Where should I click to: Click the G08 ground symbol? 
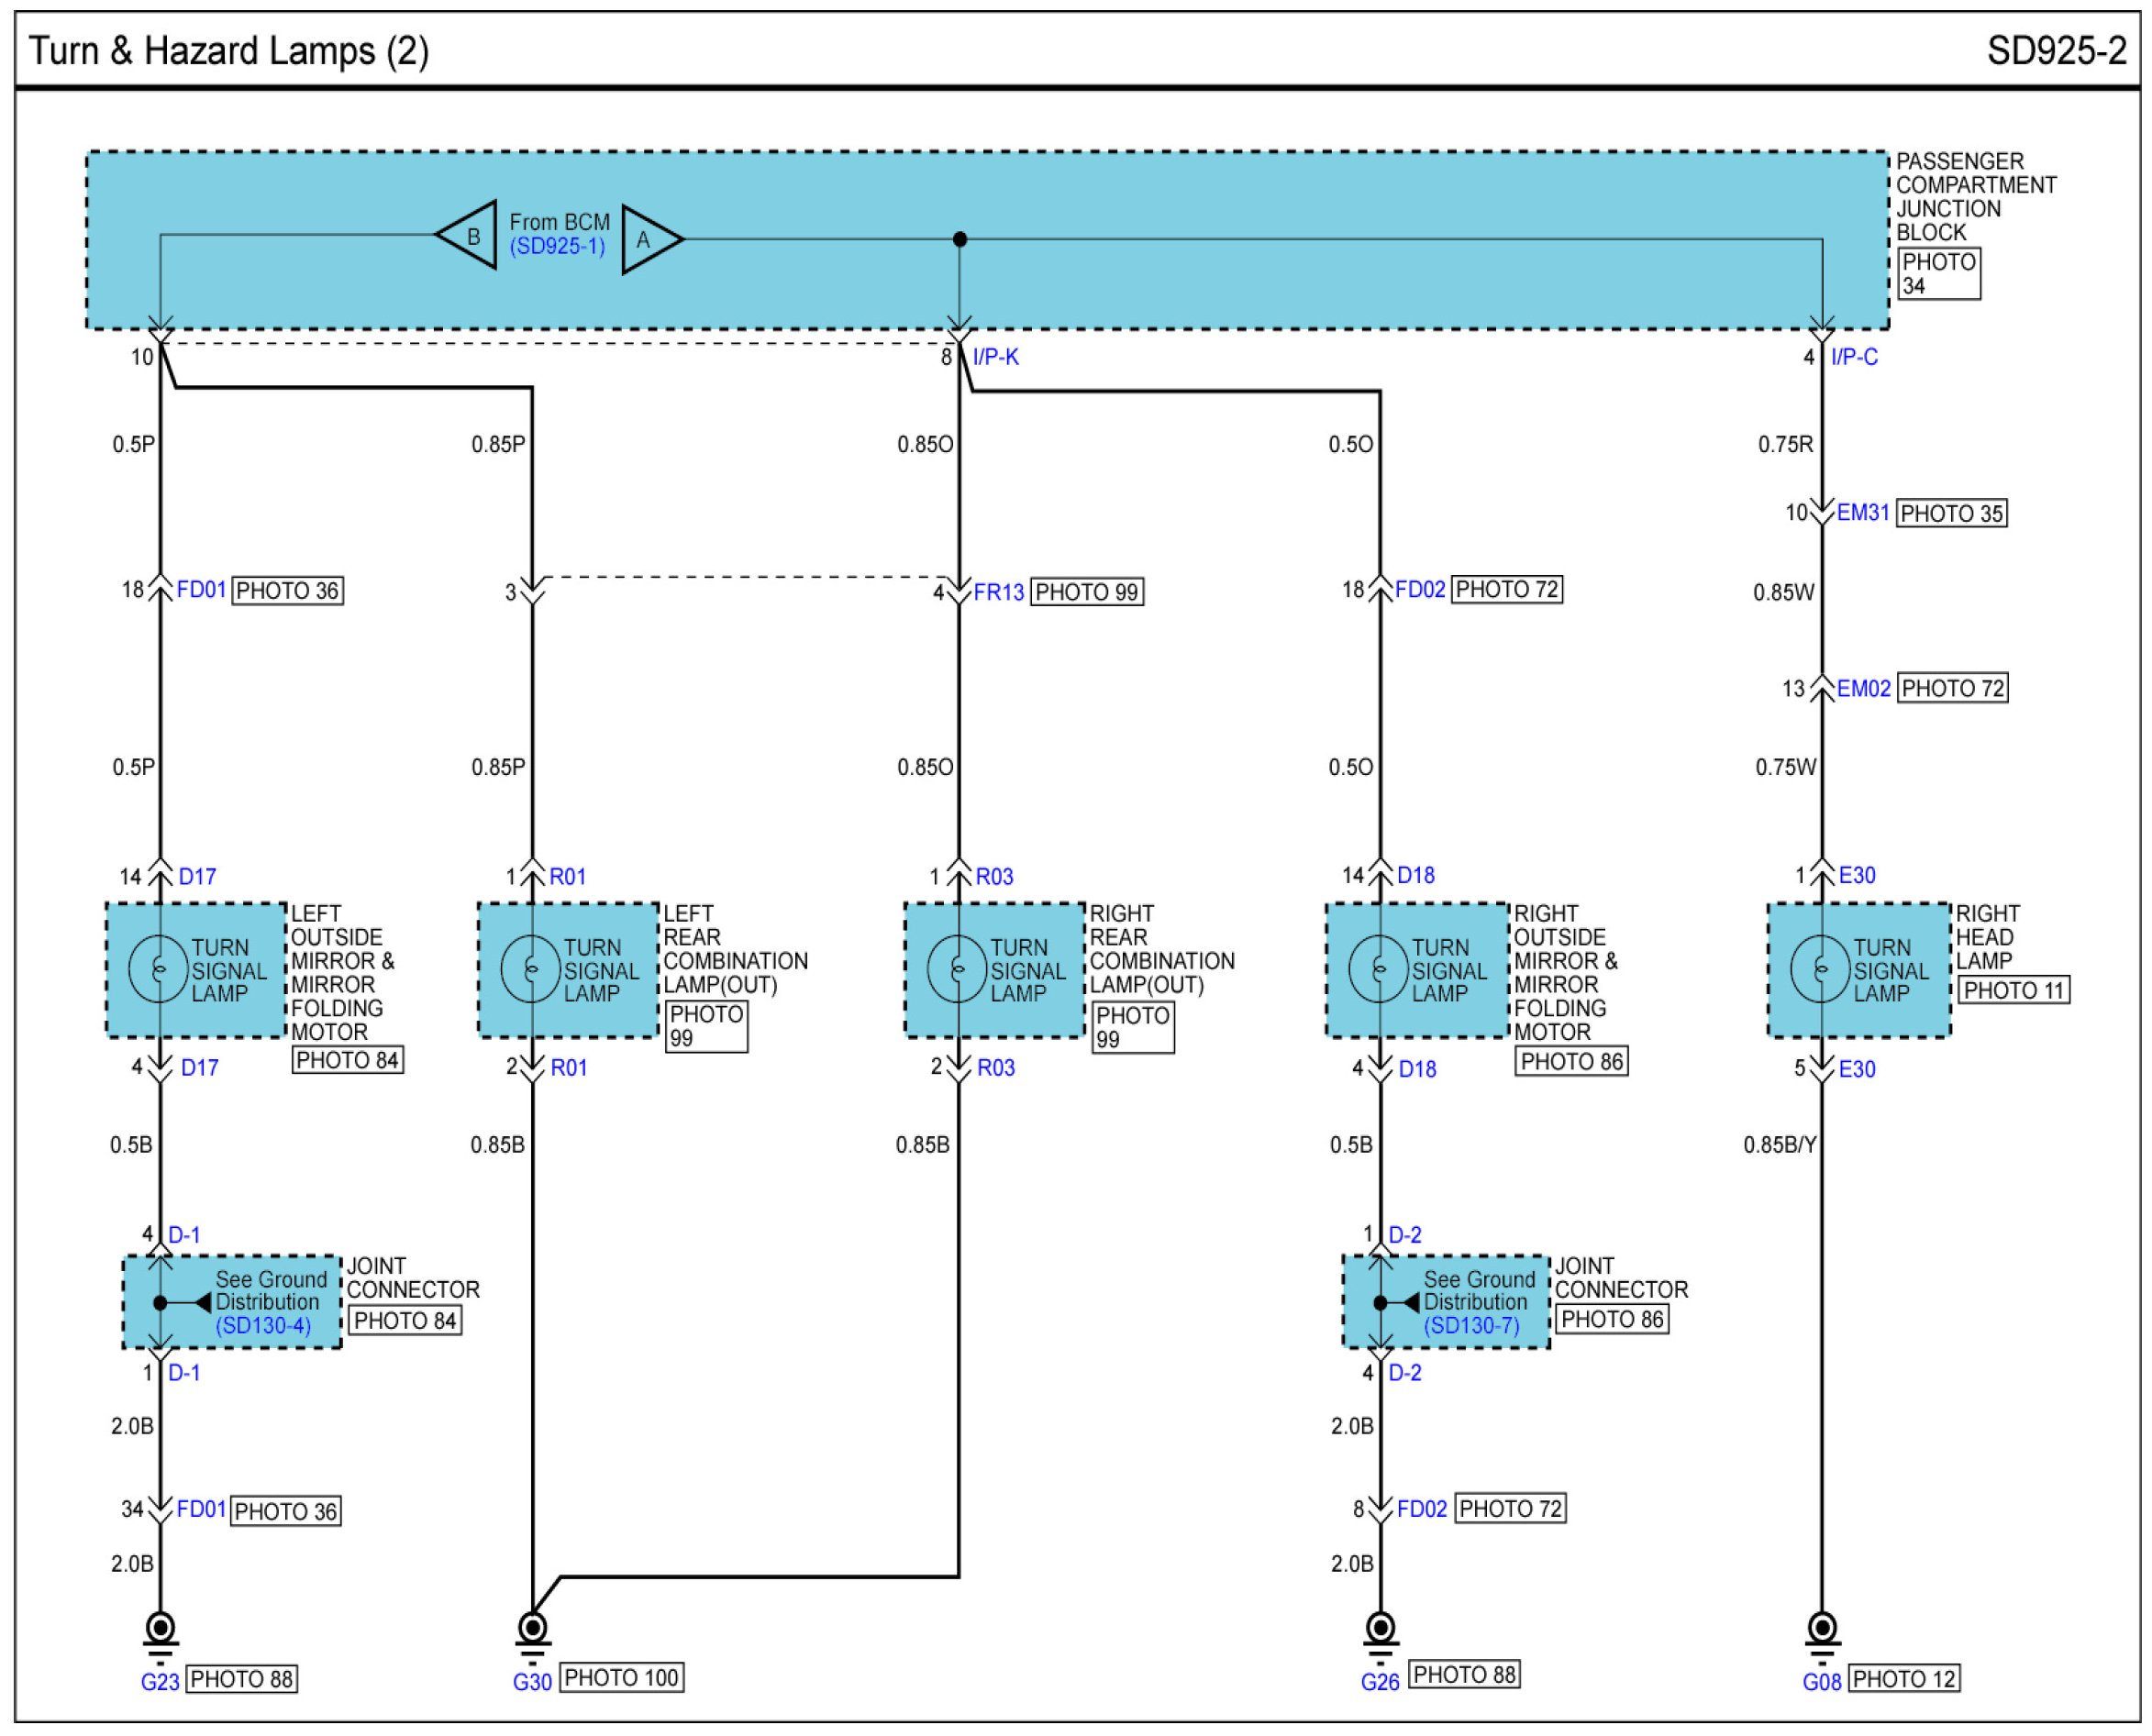pyautogui.click(x=1822, y=1631)
